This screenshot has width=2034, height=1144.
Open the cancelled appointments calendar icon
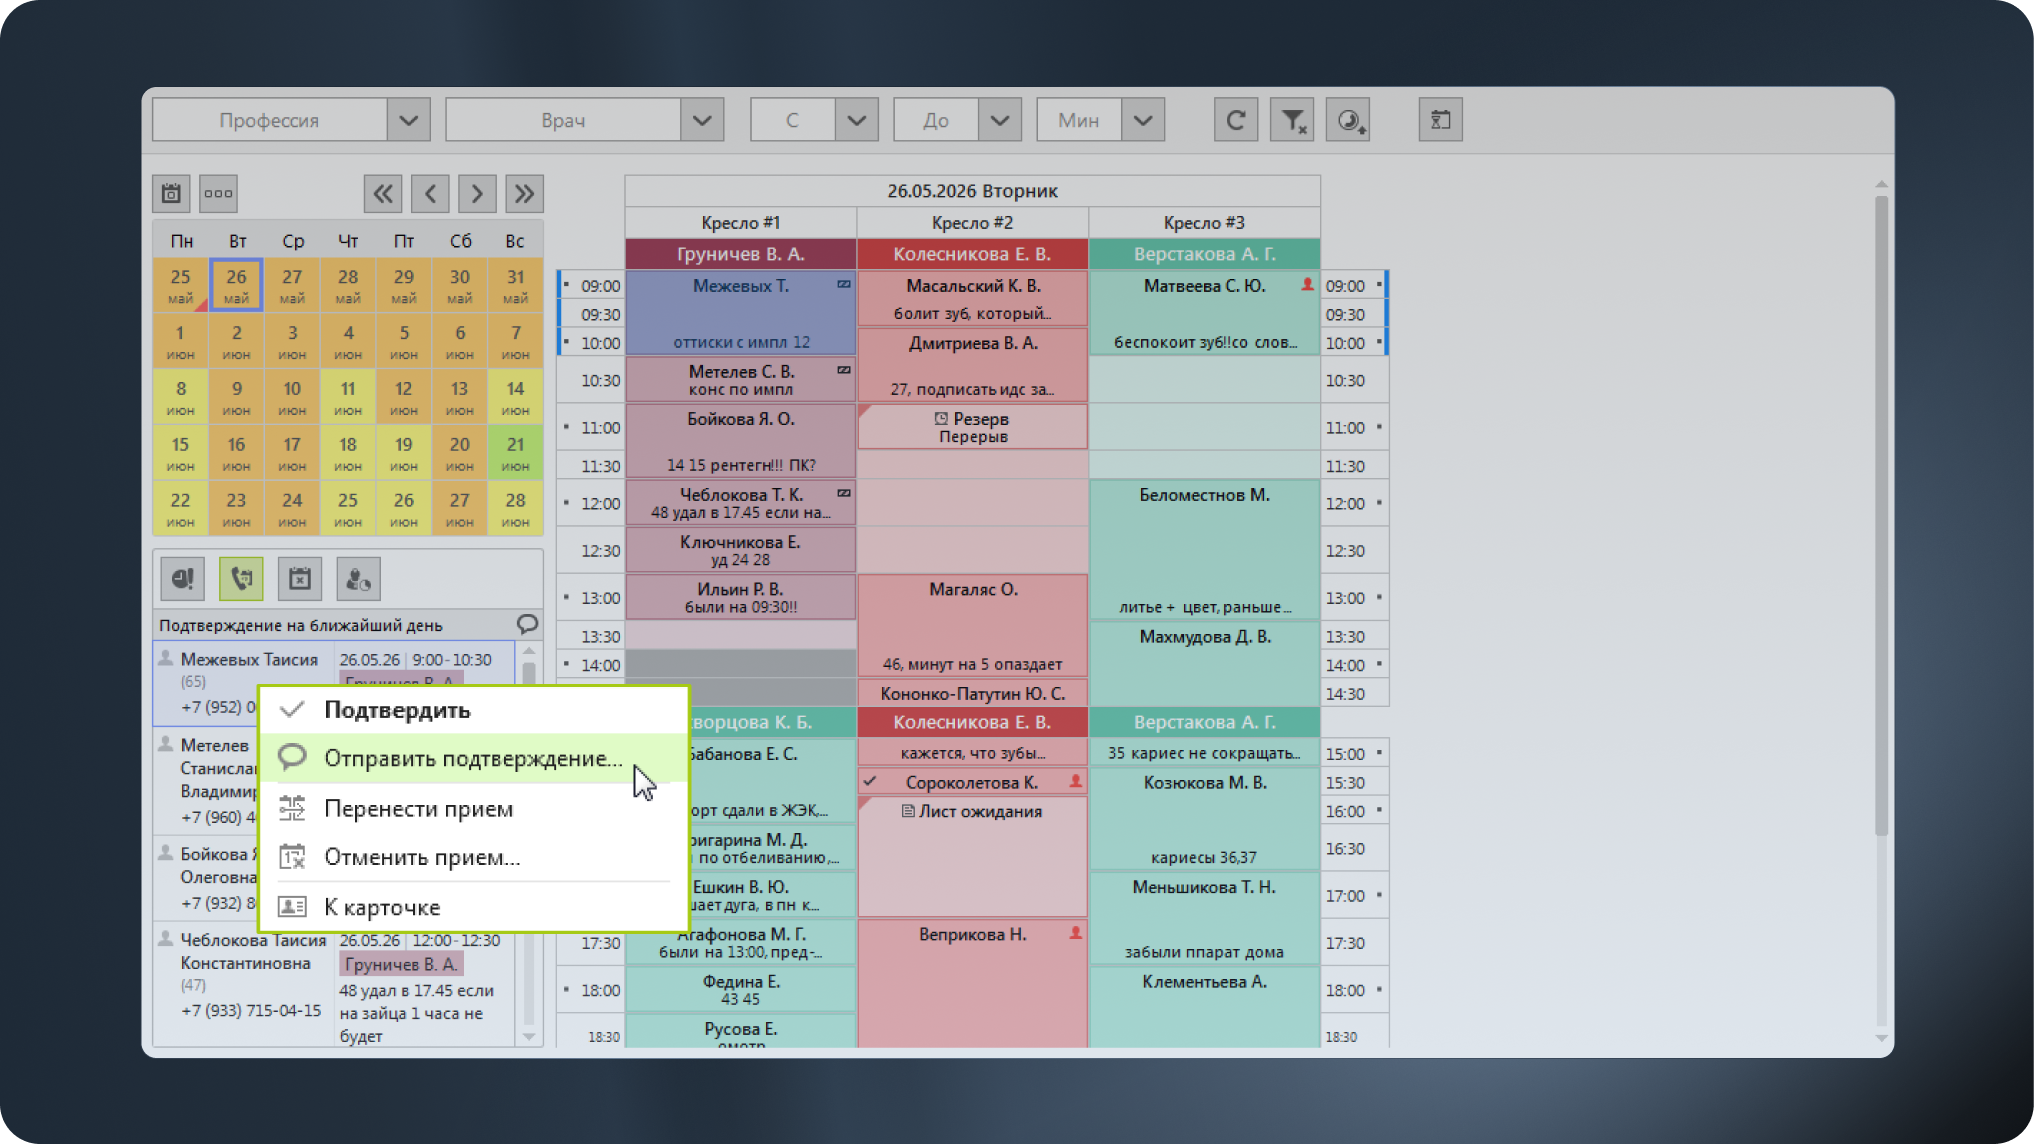300,578
